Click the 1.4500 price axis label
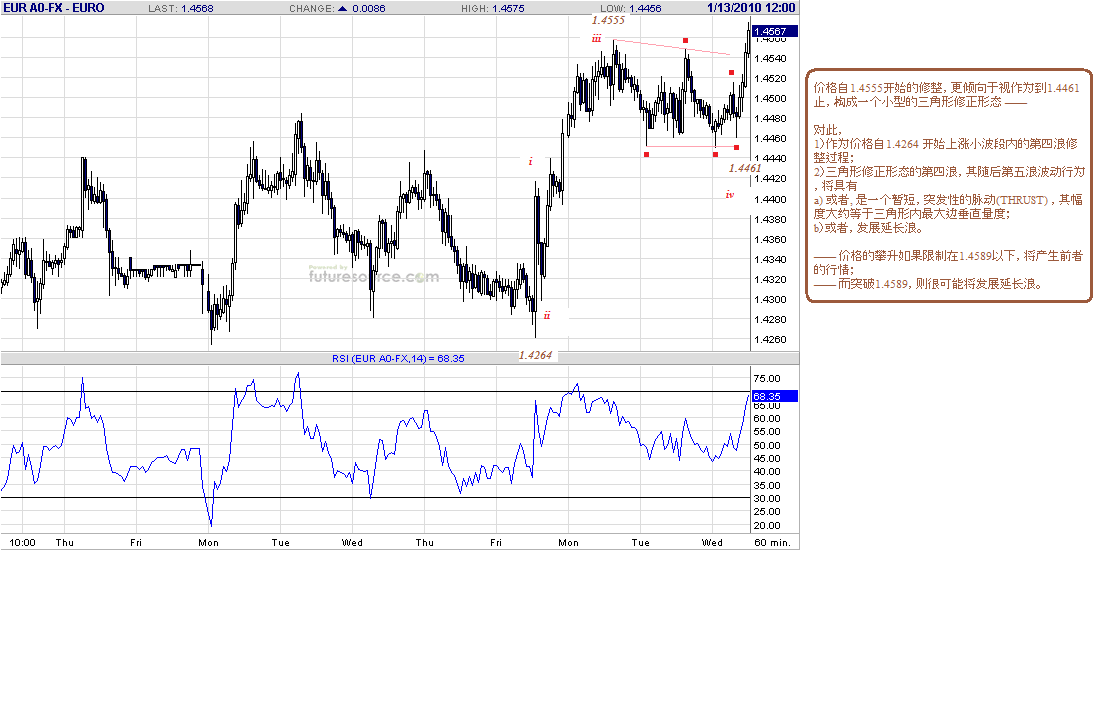Image resolution: width=1099 pixels, height=712 pixels. click(x=771, y=99)
